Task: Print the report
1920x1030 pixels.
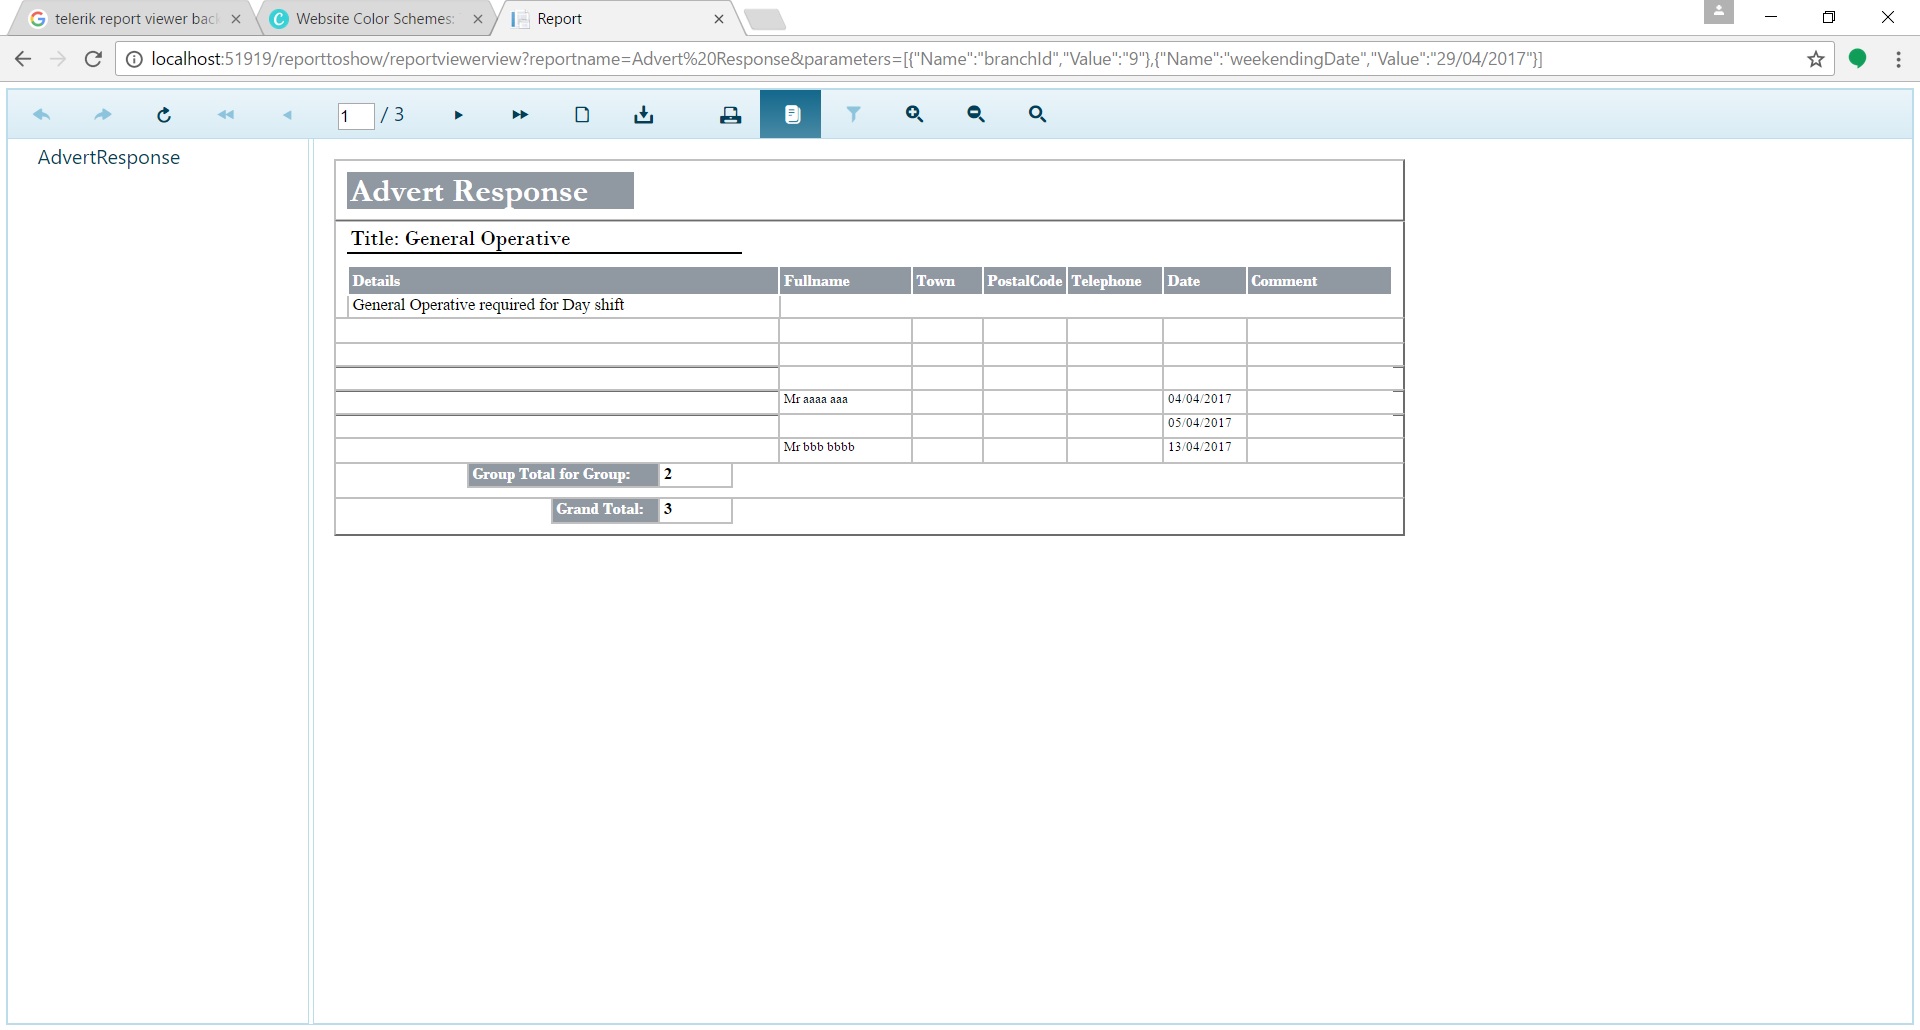Action: point(731,115)
